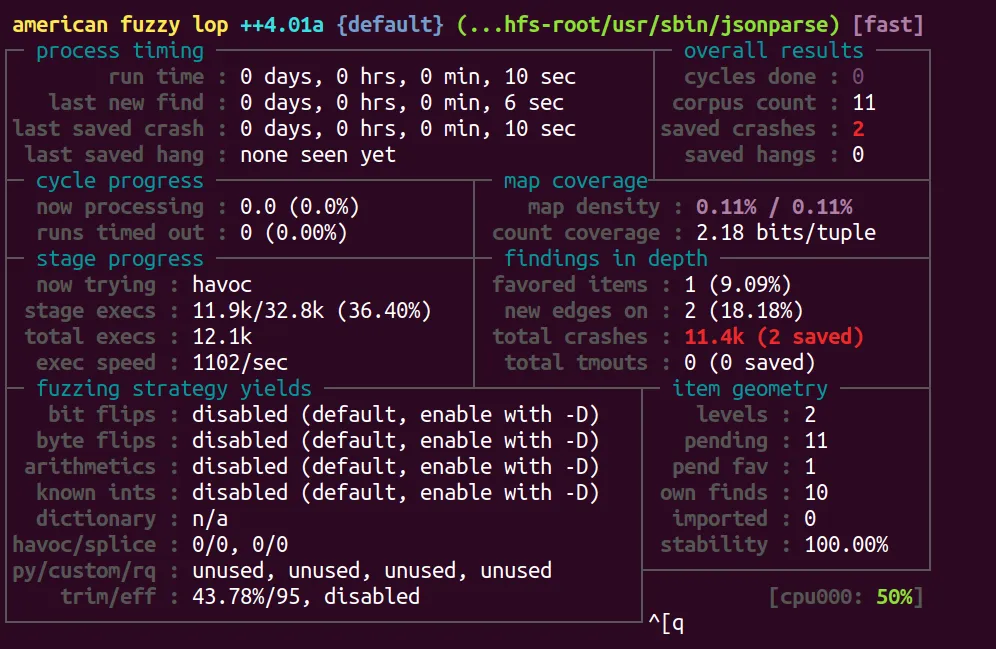The image size is (996, 649).
Task: Click the "fuzzing strategy yields" section header
Action: point(174,389)
